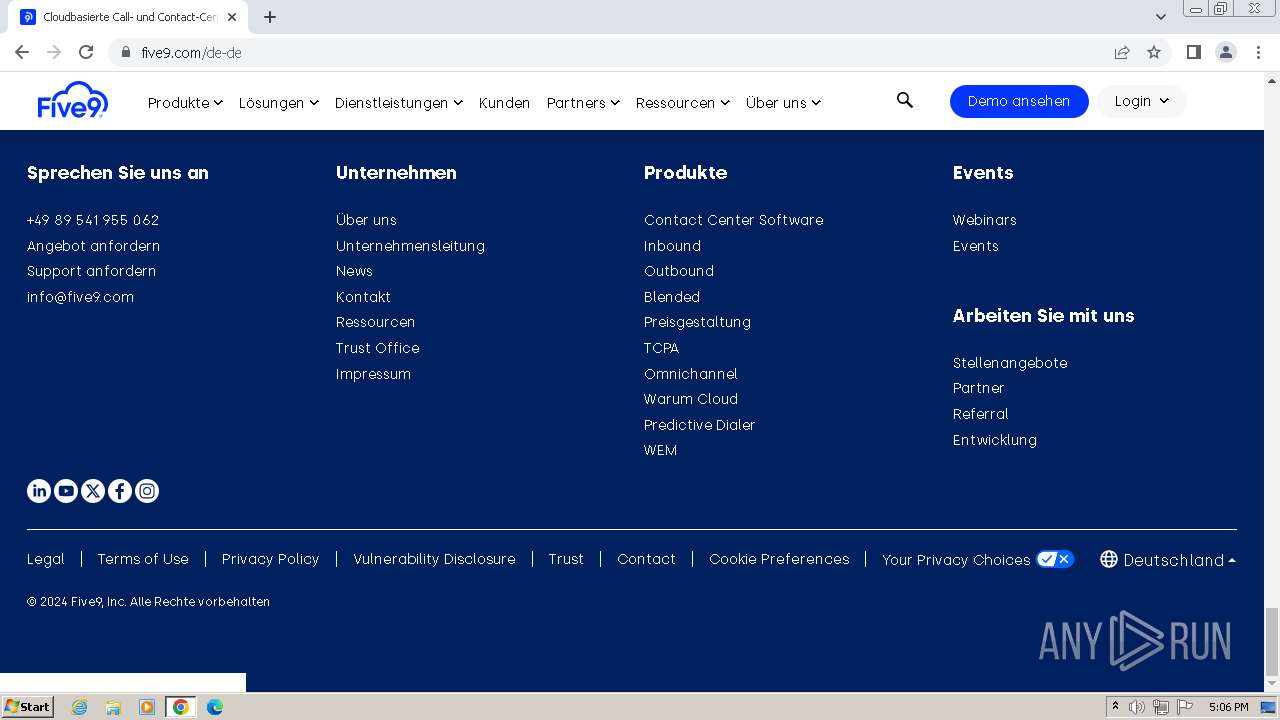
Task: Open Contact Center Software link
Action: click(x=733, y=220)
